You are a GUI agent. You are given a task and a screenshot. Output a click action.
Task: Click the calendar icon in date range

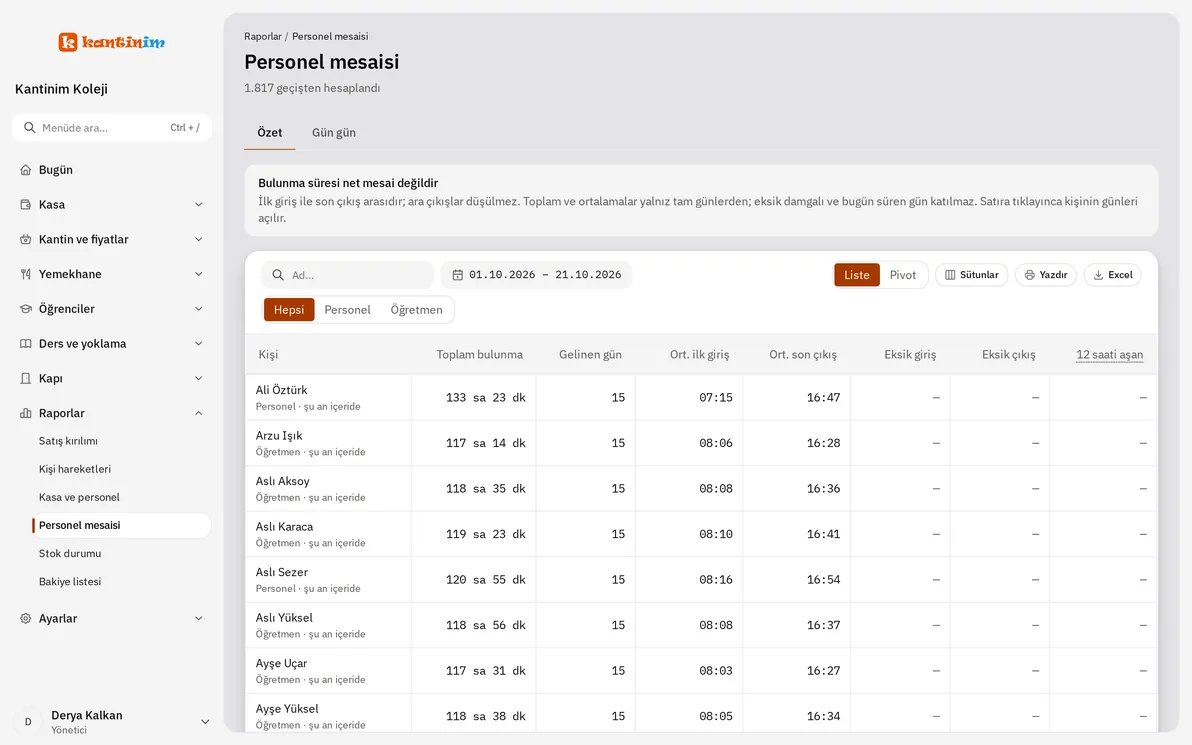458,275
